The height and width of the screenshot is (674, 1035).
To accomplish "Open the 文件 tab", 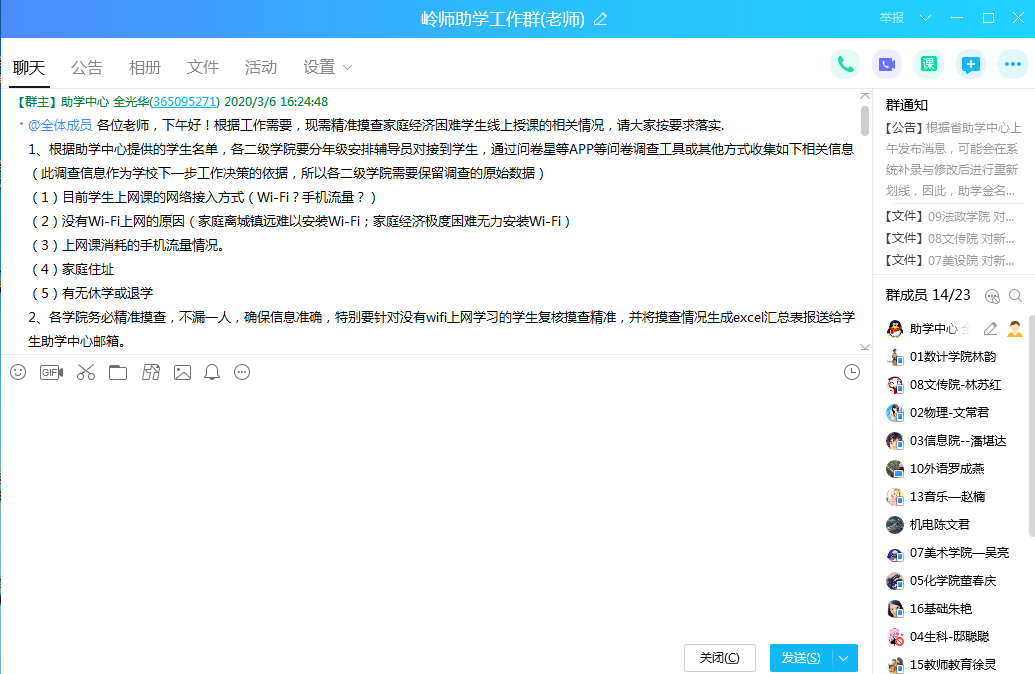I will pos(203,68).
